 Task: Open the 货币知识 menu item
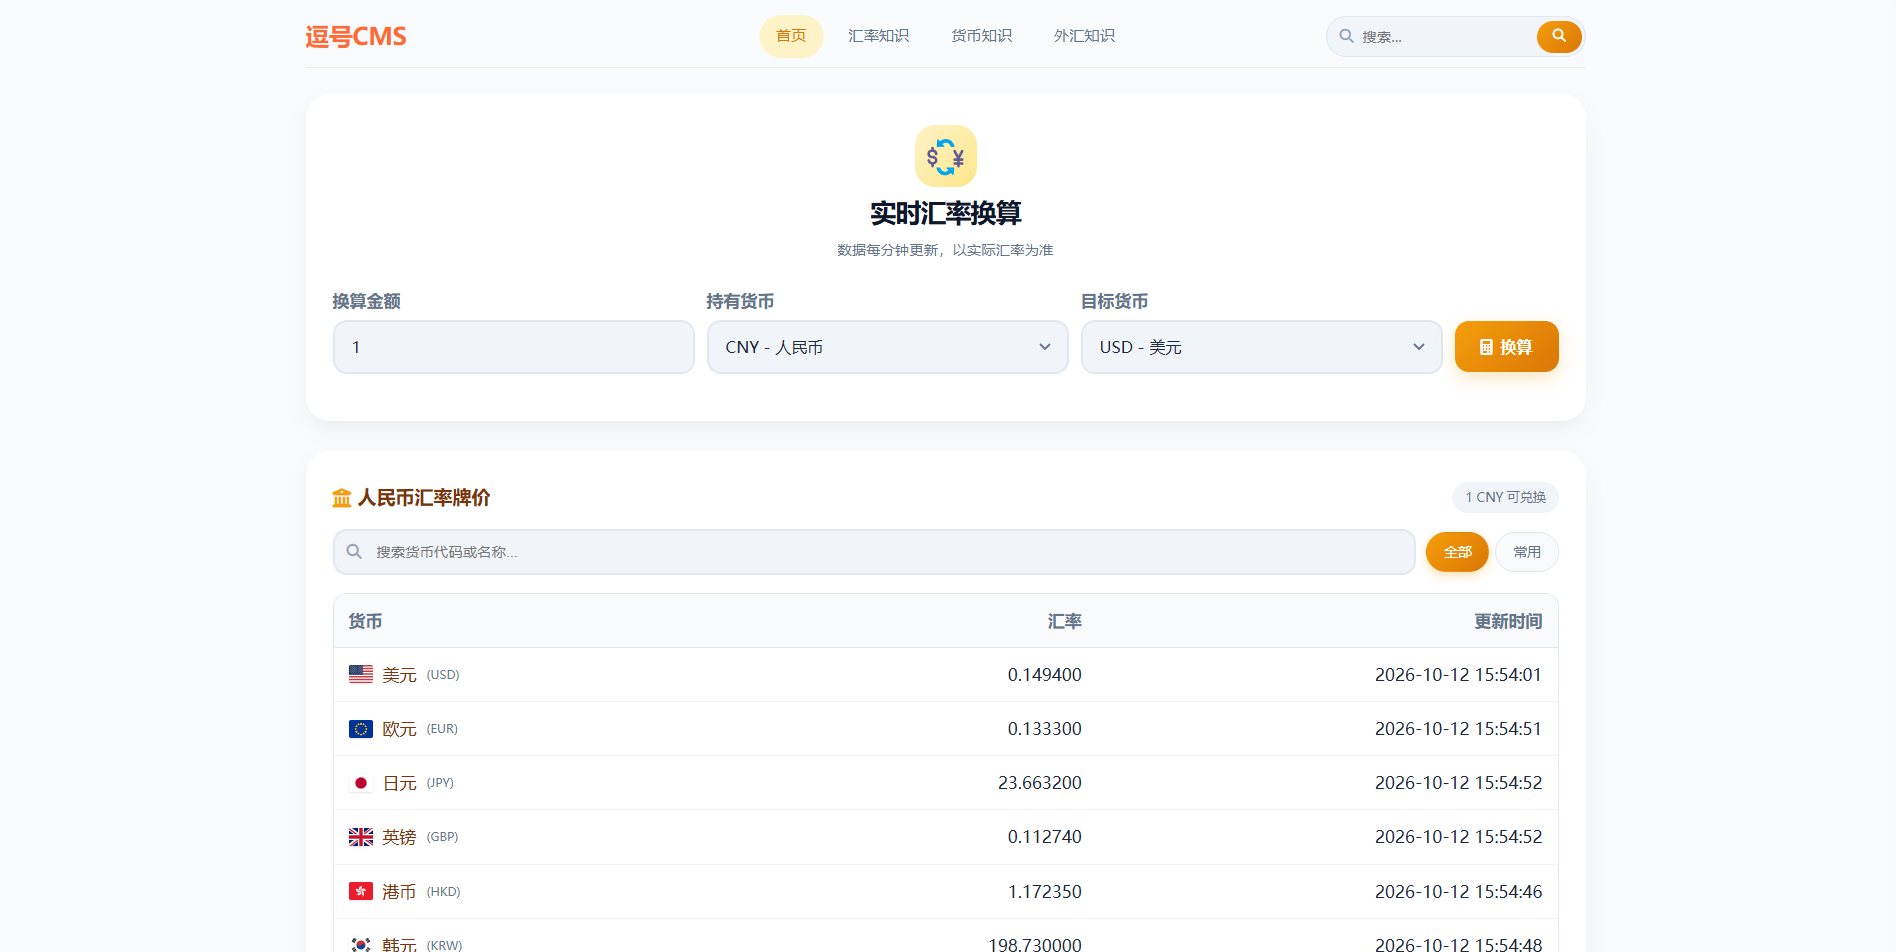981,36
